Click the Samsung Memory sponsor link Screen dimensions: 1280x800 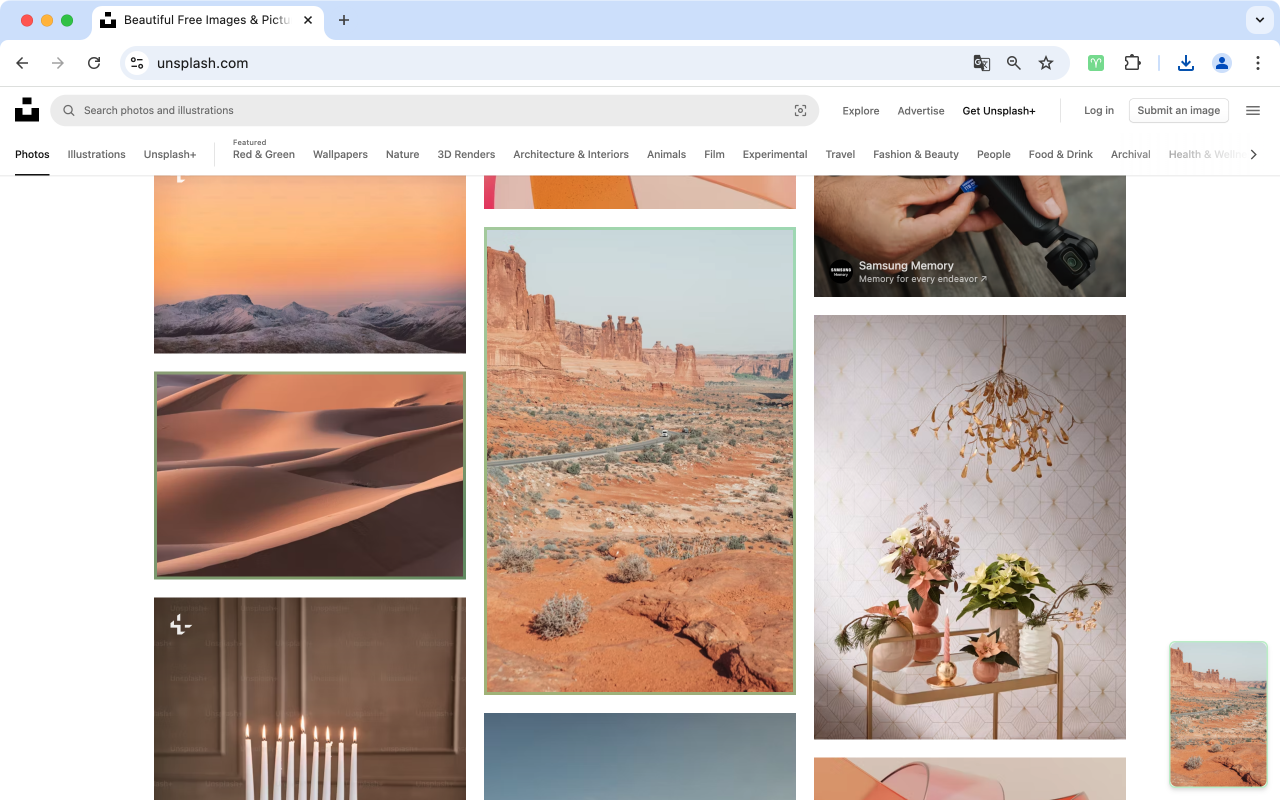(x=906, y=266)
